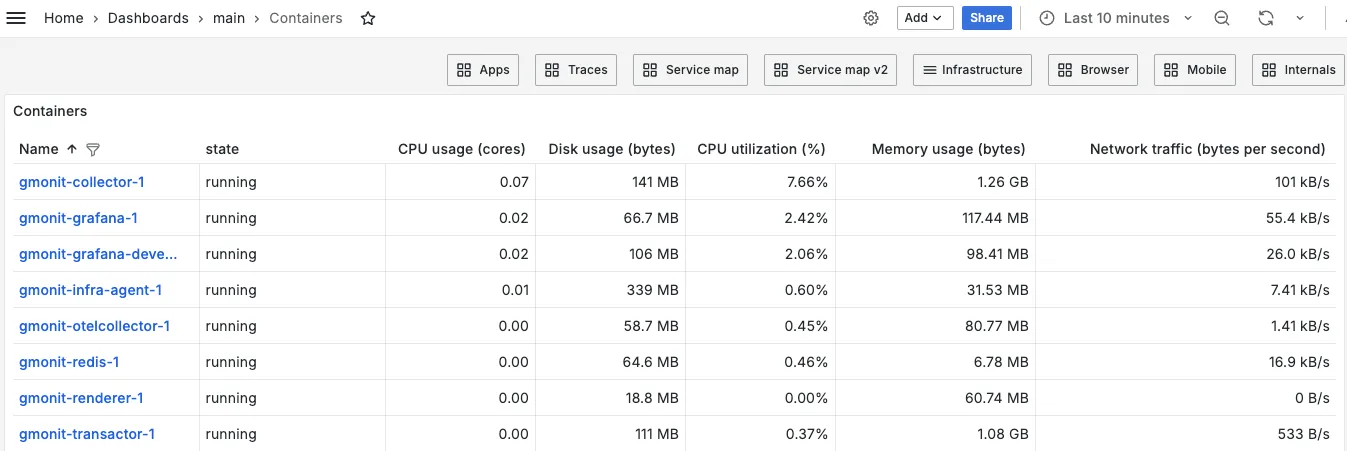Select the 339 MB disk usage cell

(x=610, y=290)
